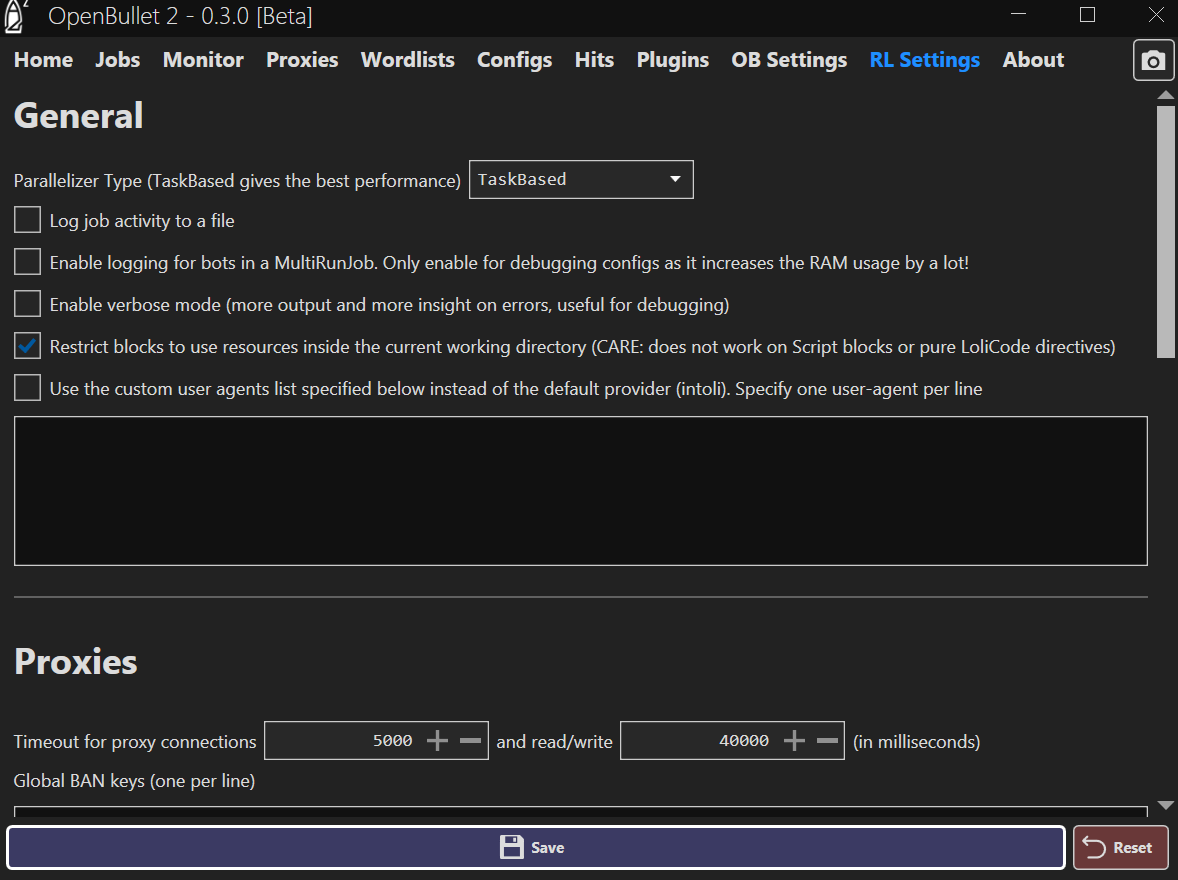Go to the Proxies tab
This screenshot has height=880, width=1178.
click(x=302, y=60)
